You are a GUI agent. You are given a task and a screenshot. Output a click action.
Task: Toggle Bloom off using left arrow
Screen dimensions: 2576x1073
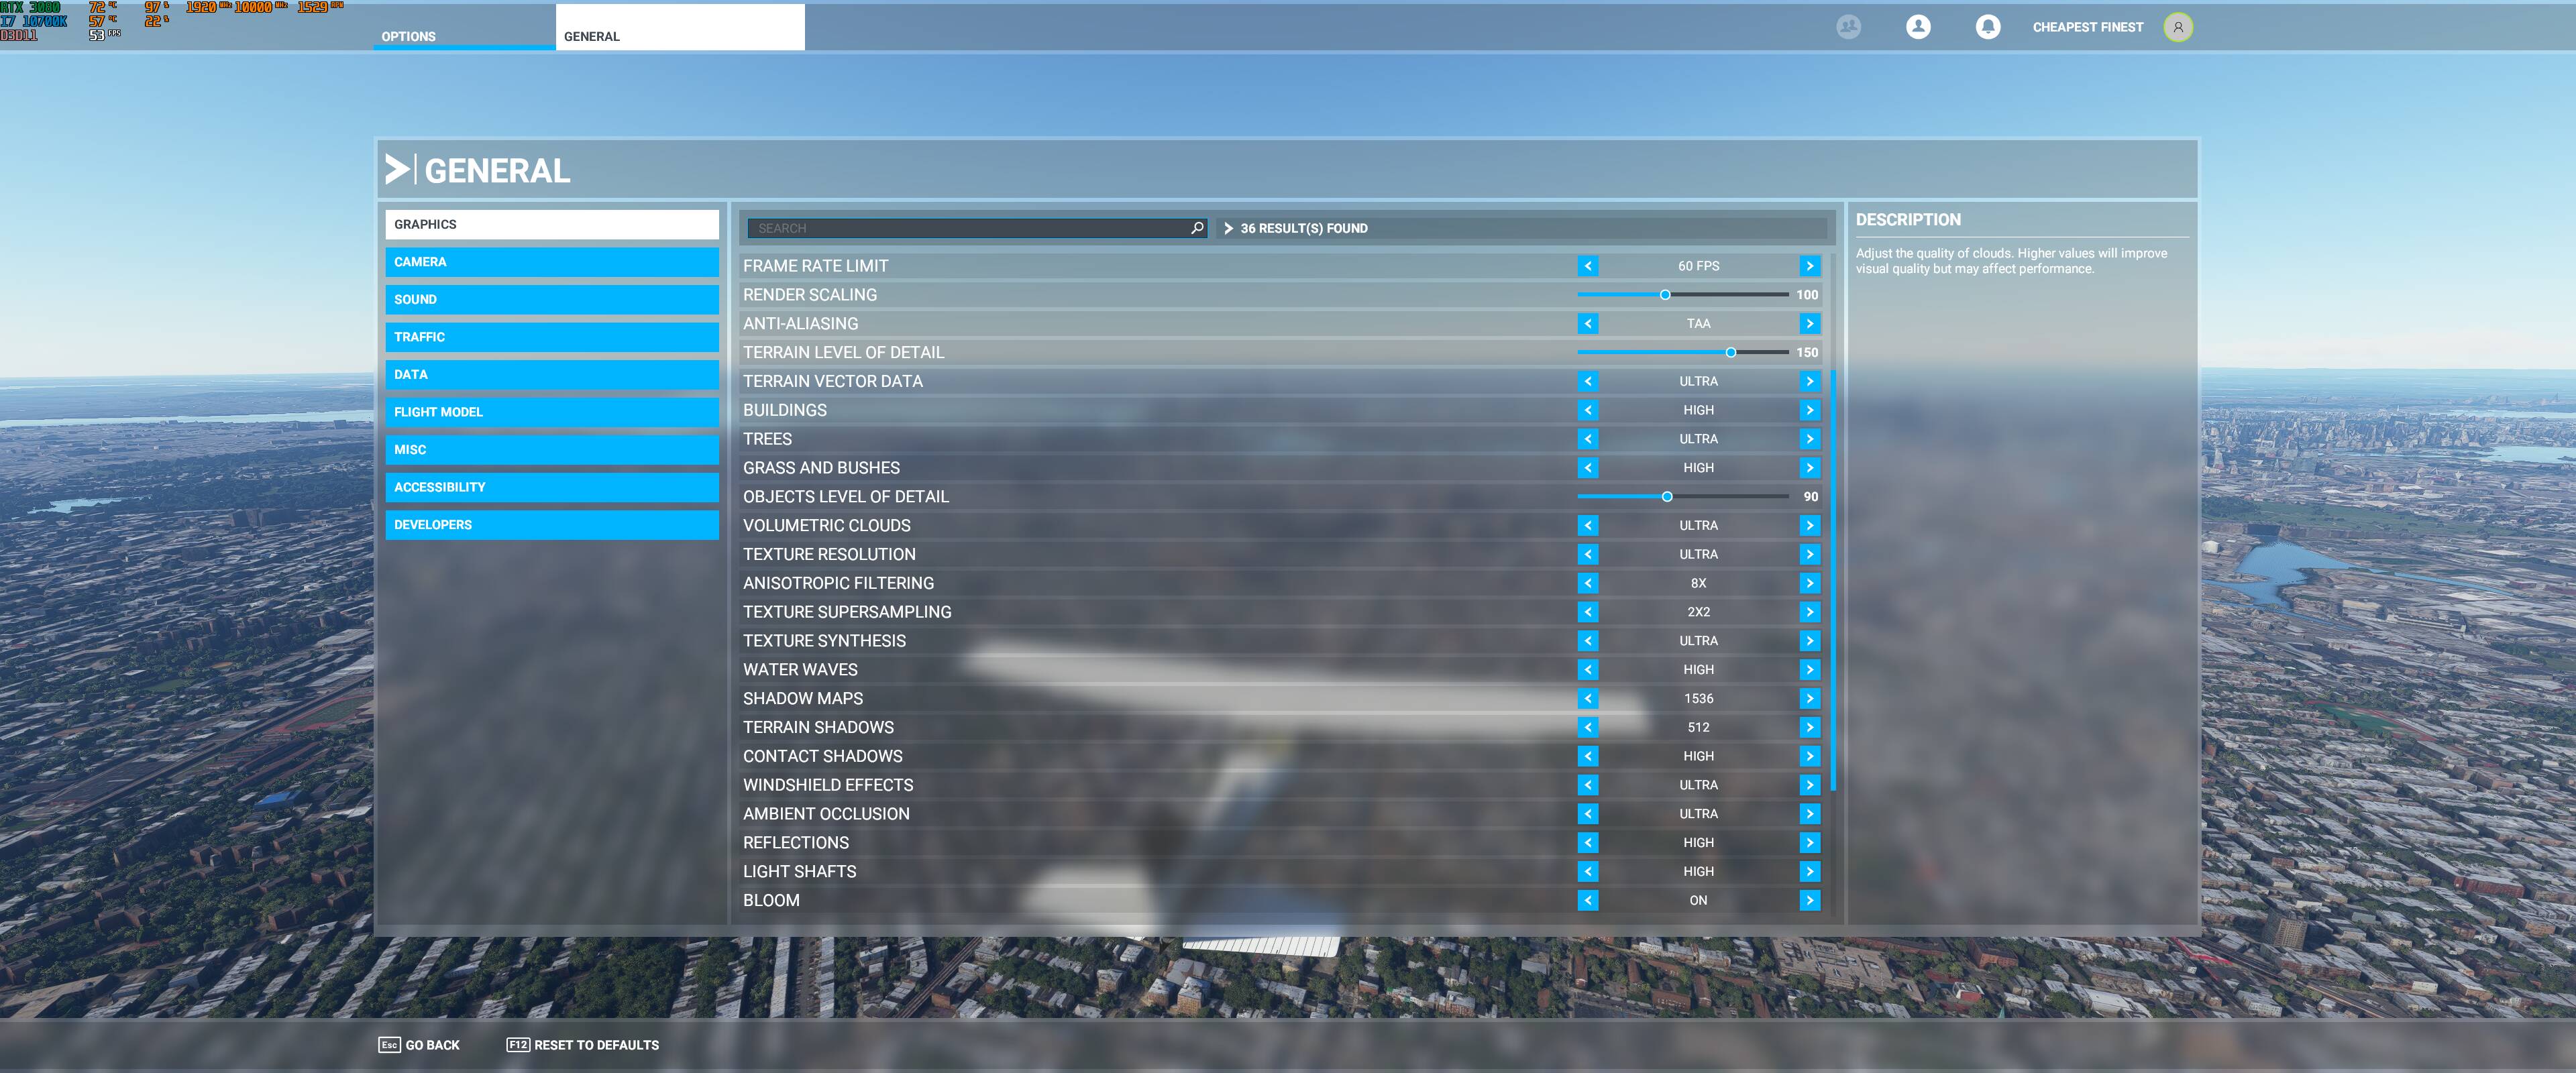point(1587,900)
